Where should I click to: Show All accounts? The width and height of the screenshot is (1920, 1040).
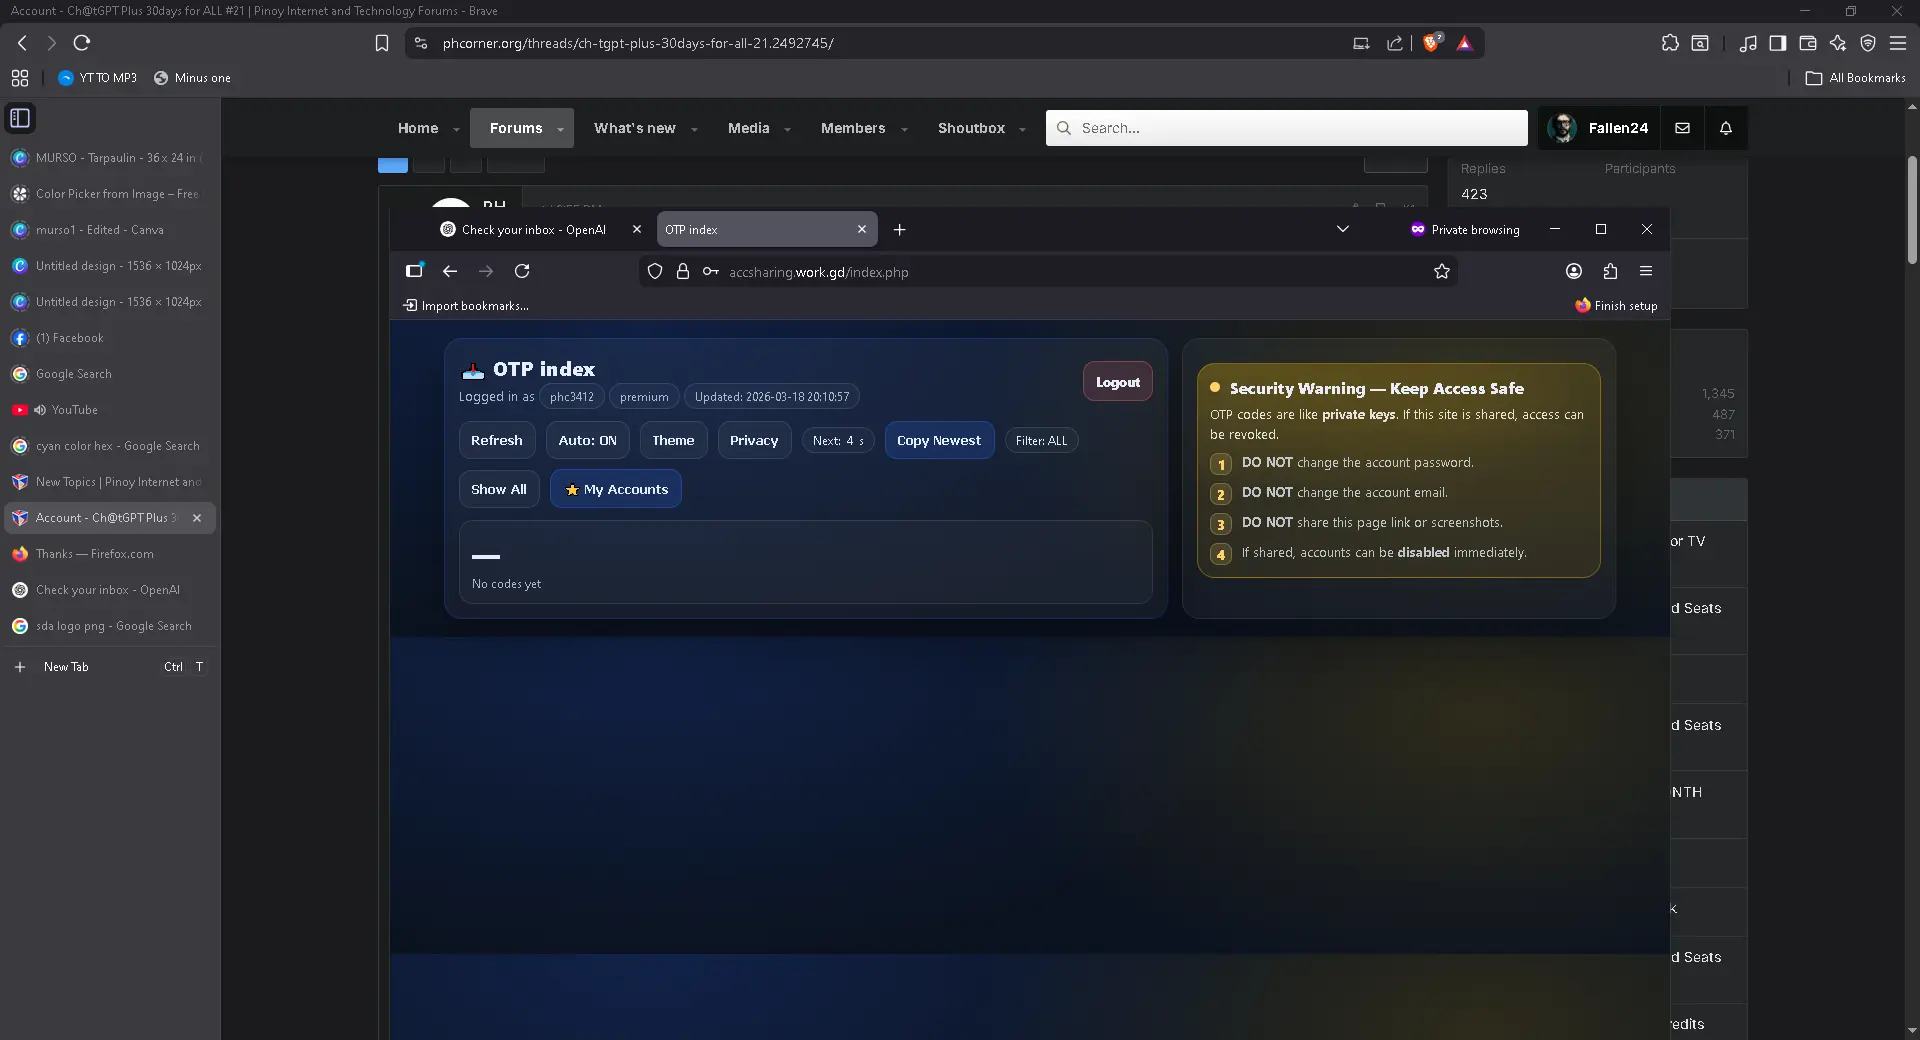coord(499,489)
